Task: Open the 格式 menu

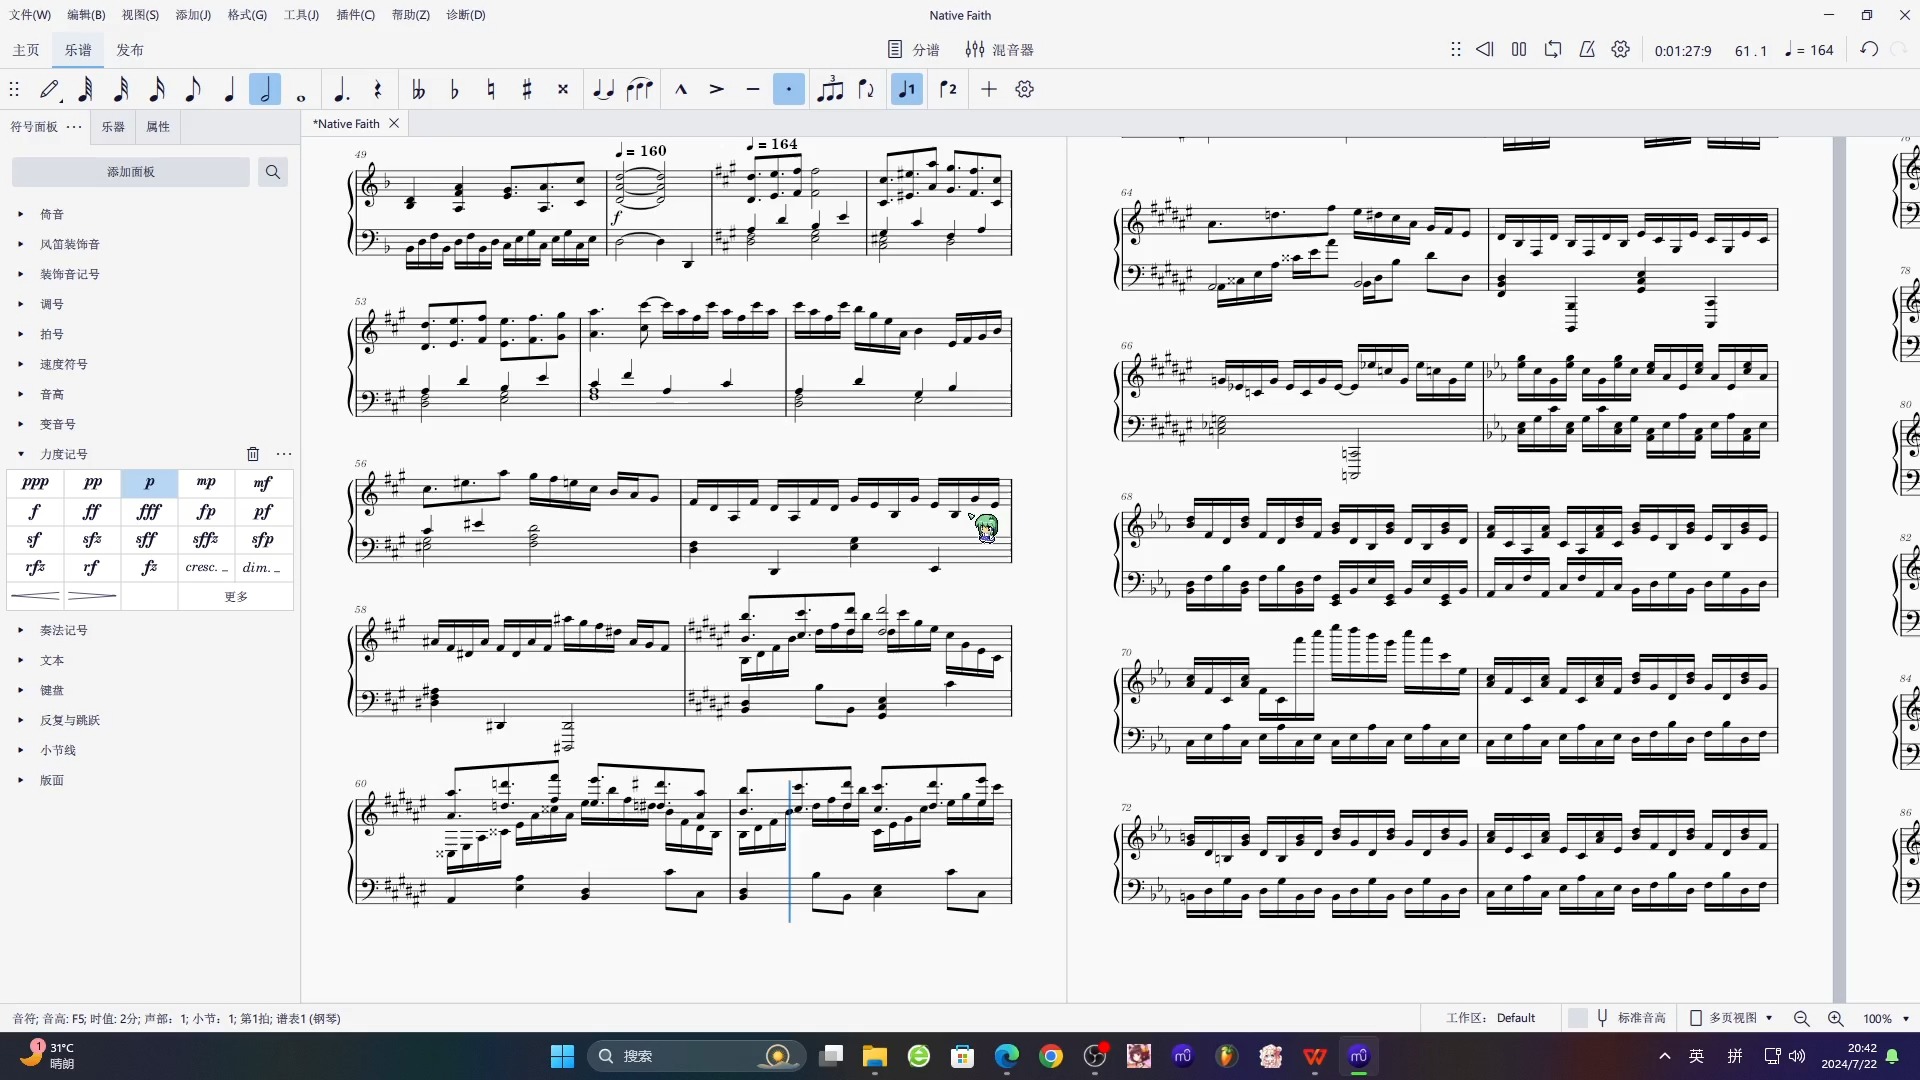Action: coord(247,15)
